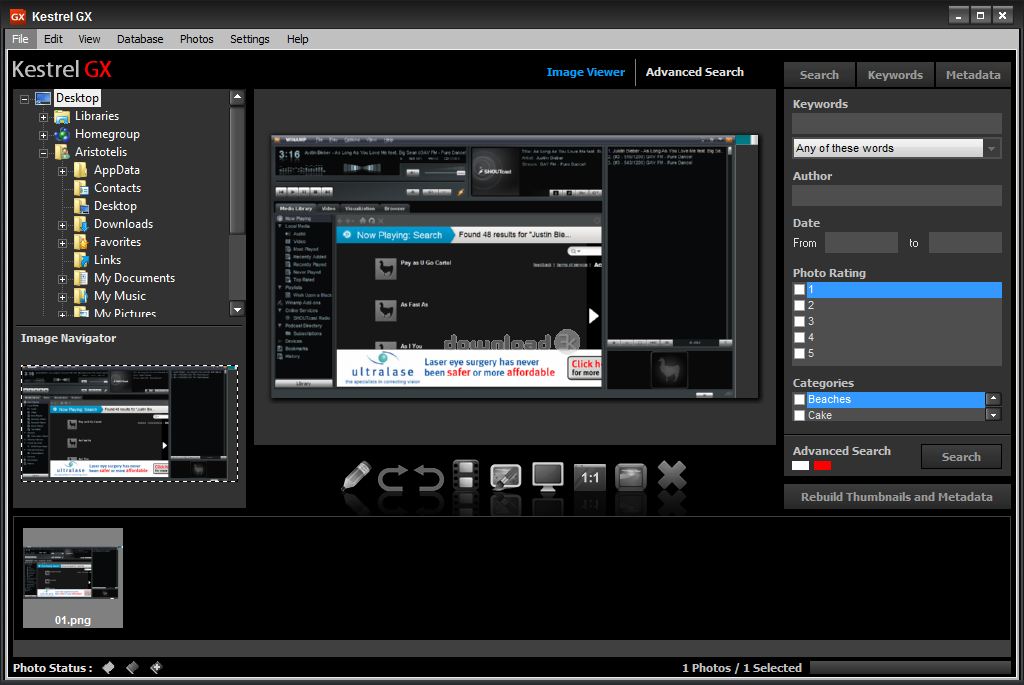Check the Cake category checkbox
The width and height of the screenshot is (1024, 685).
799,415
